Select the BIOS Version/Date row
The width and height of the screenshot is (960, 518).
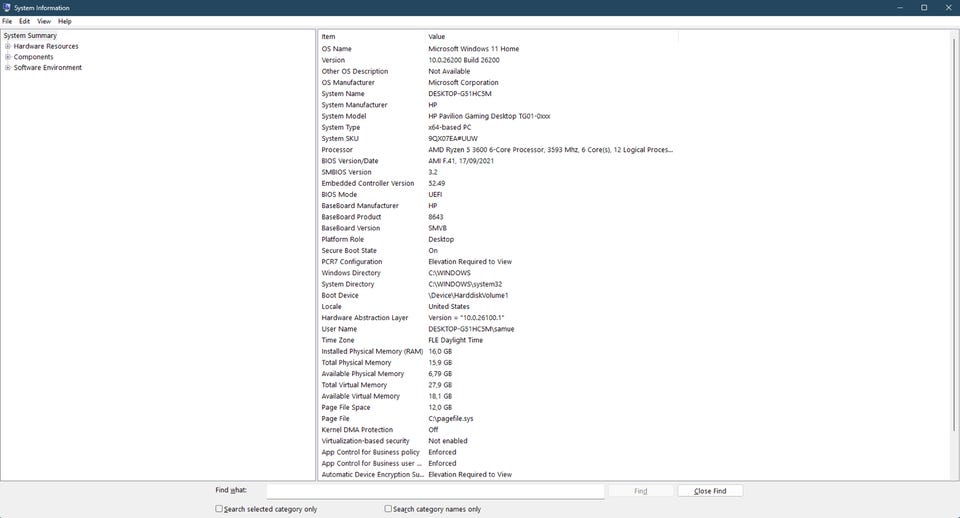coord(498,161)
